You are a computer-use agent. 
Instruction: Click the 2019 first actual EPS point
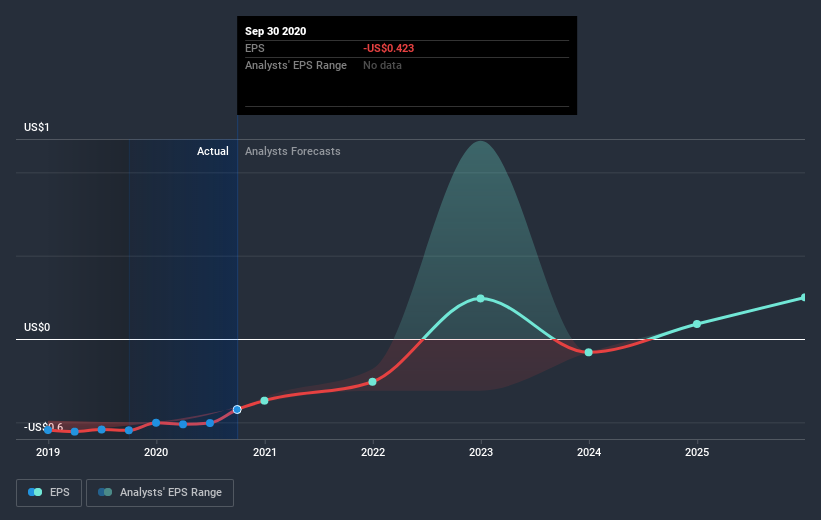point(48,430)
